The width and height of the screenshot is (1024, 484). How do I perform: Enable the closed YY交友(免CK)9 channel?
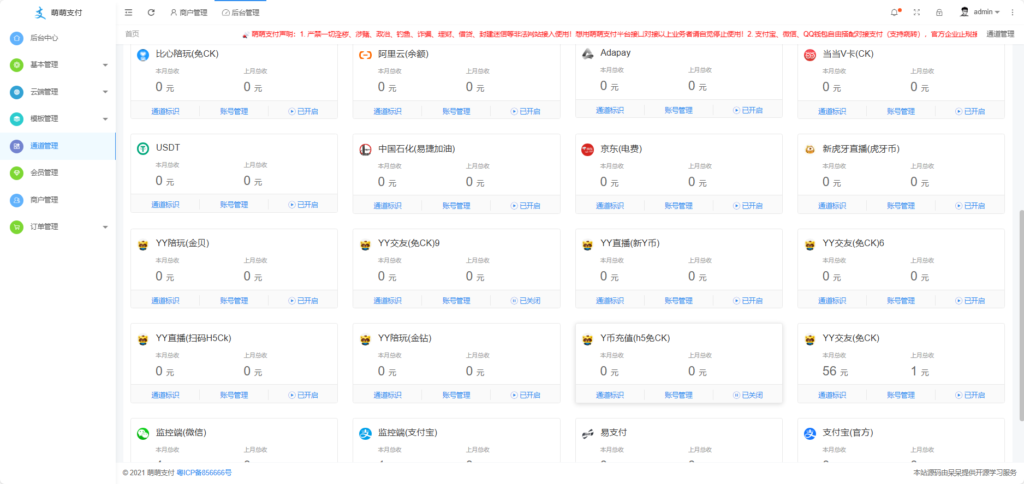click(526, 300)
